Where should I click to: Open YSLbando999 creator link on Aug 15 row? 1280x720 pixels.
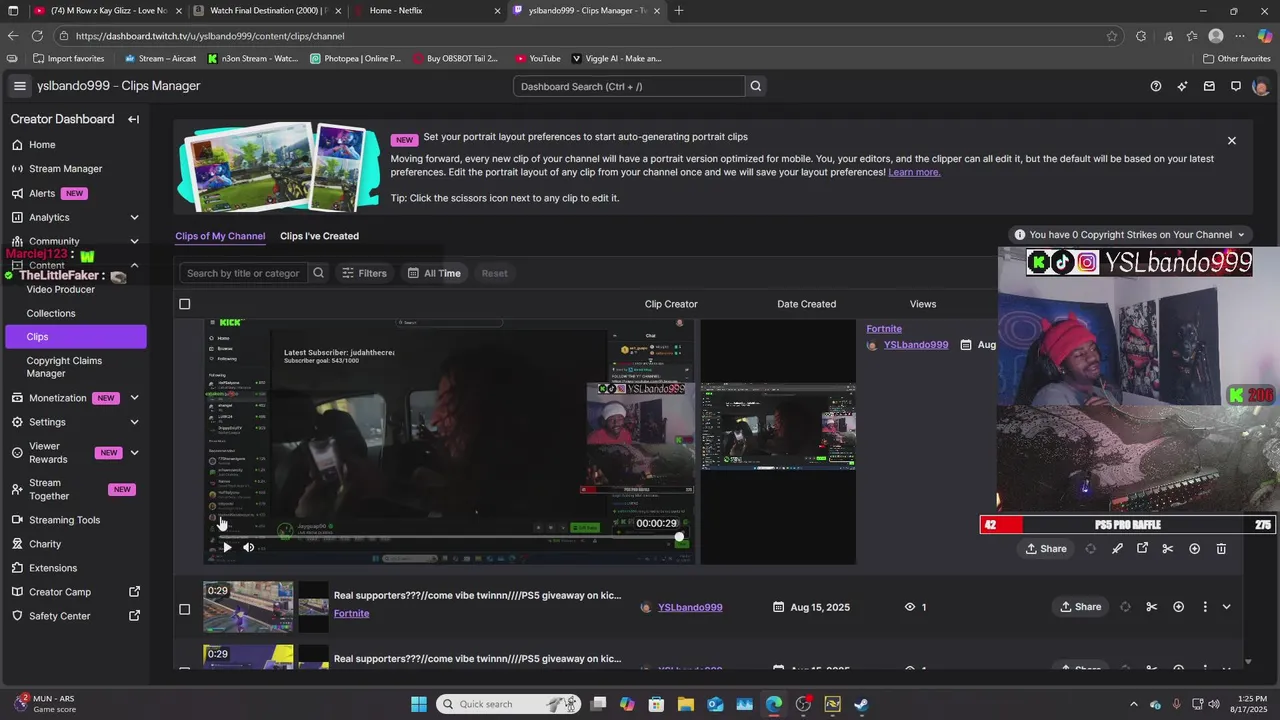[x=690, y=607]
